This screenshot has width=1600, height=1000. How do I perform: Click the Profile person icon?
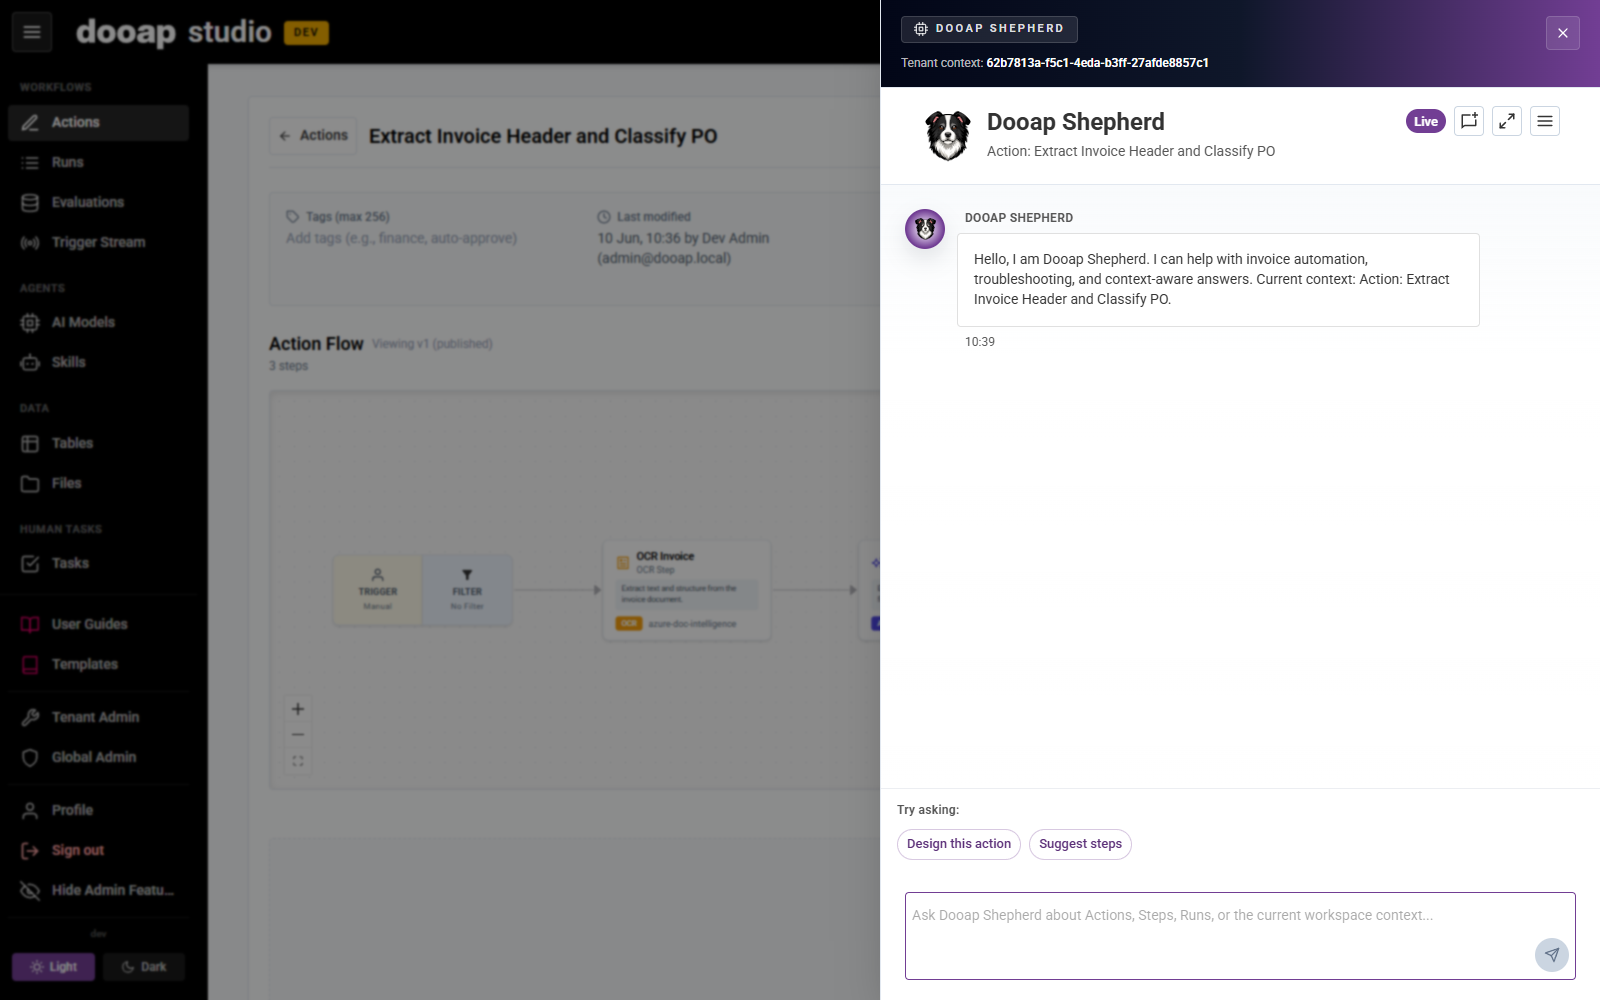[30, 810]
